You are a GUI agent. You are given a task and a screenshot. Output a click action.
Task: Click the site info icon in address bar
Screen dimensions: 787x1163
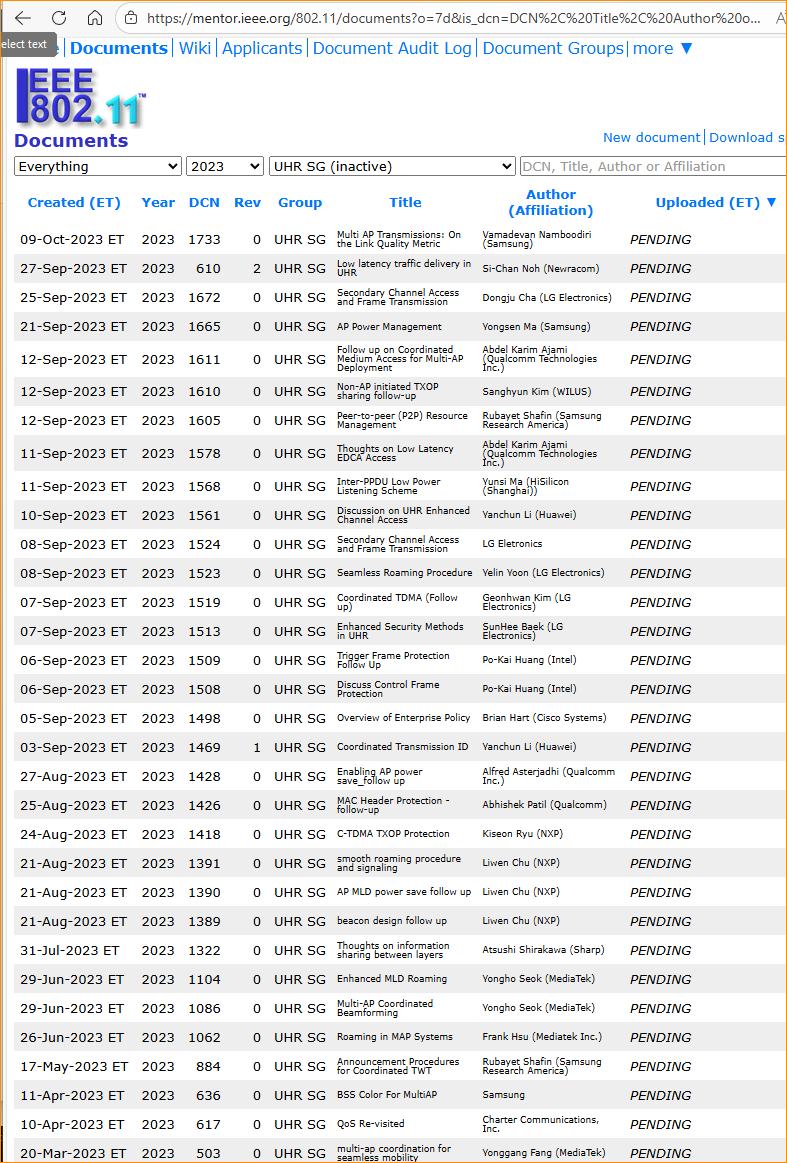click(130, 18)
